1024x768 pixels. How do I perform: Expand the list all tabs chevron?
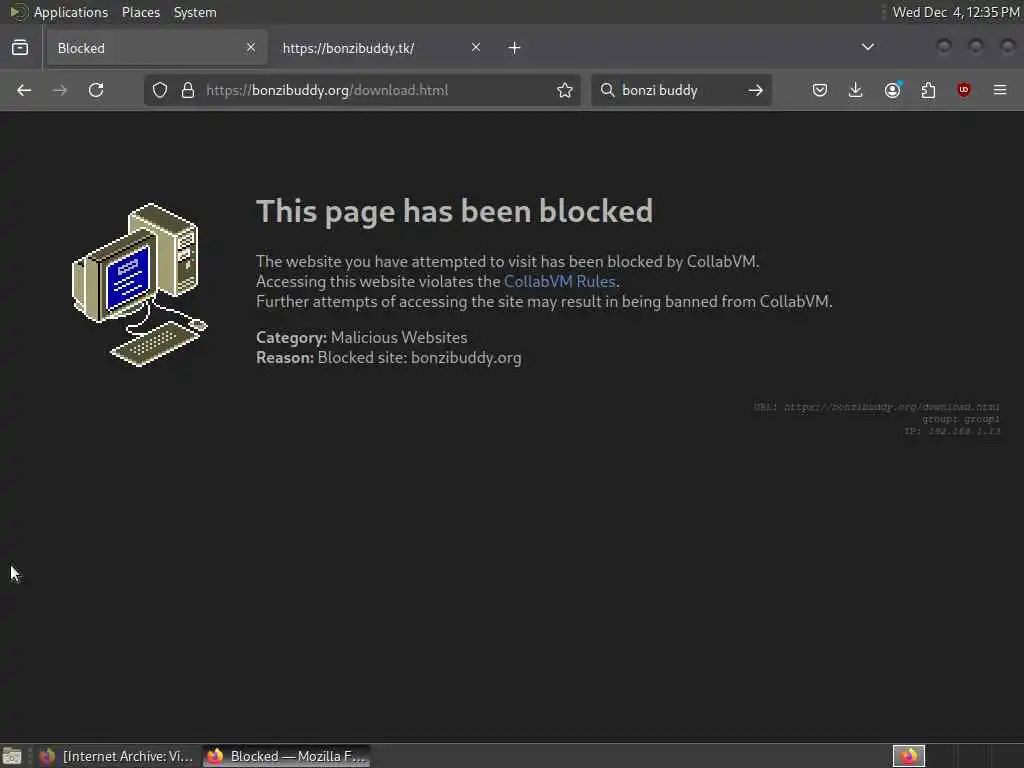(868, 47)
